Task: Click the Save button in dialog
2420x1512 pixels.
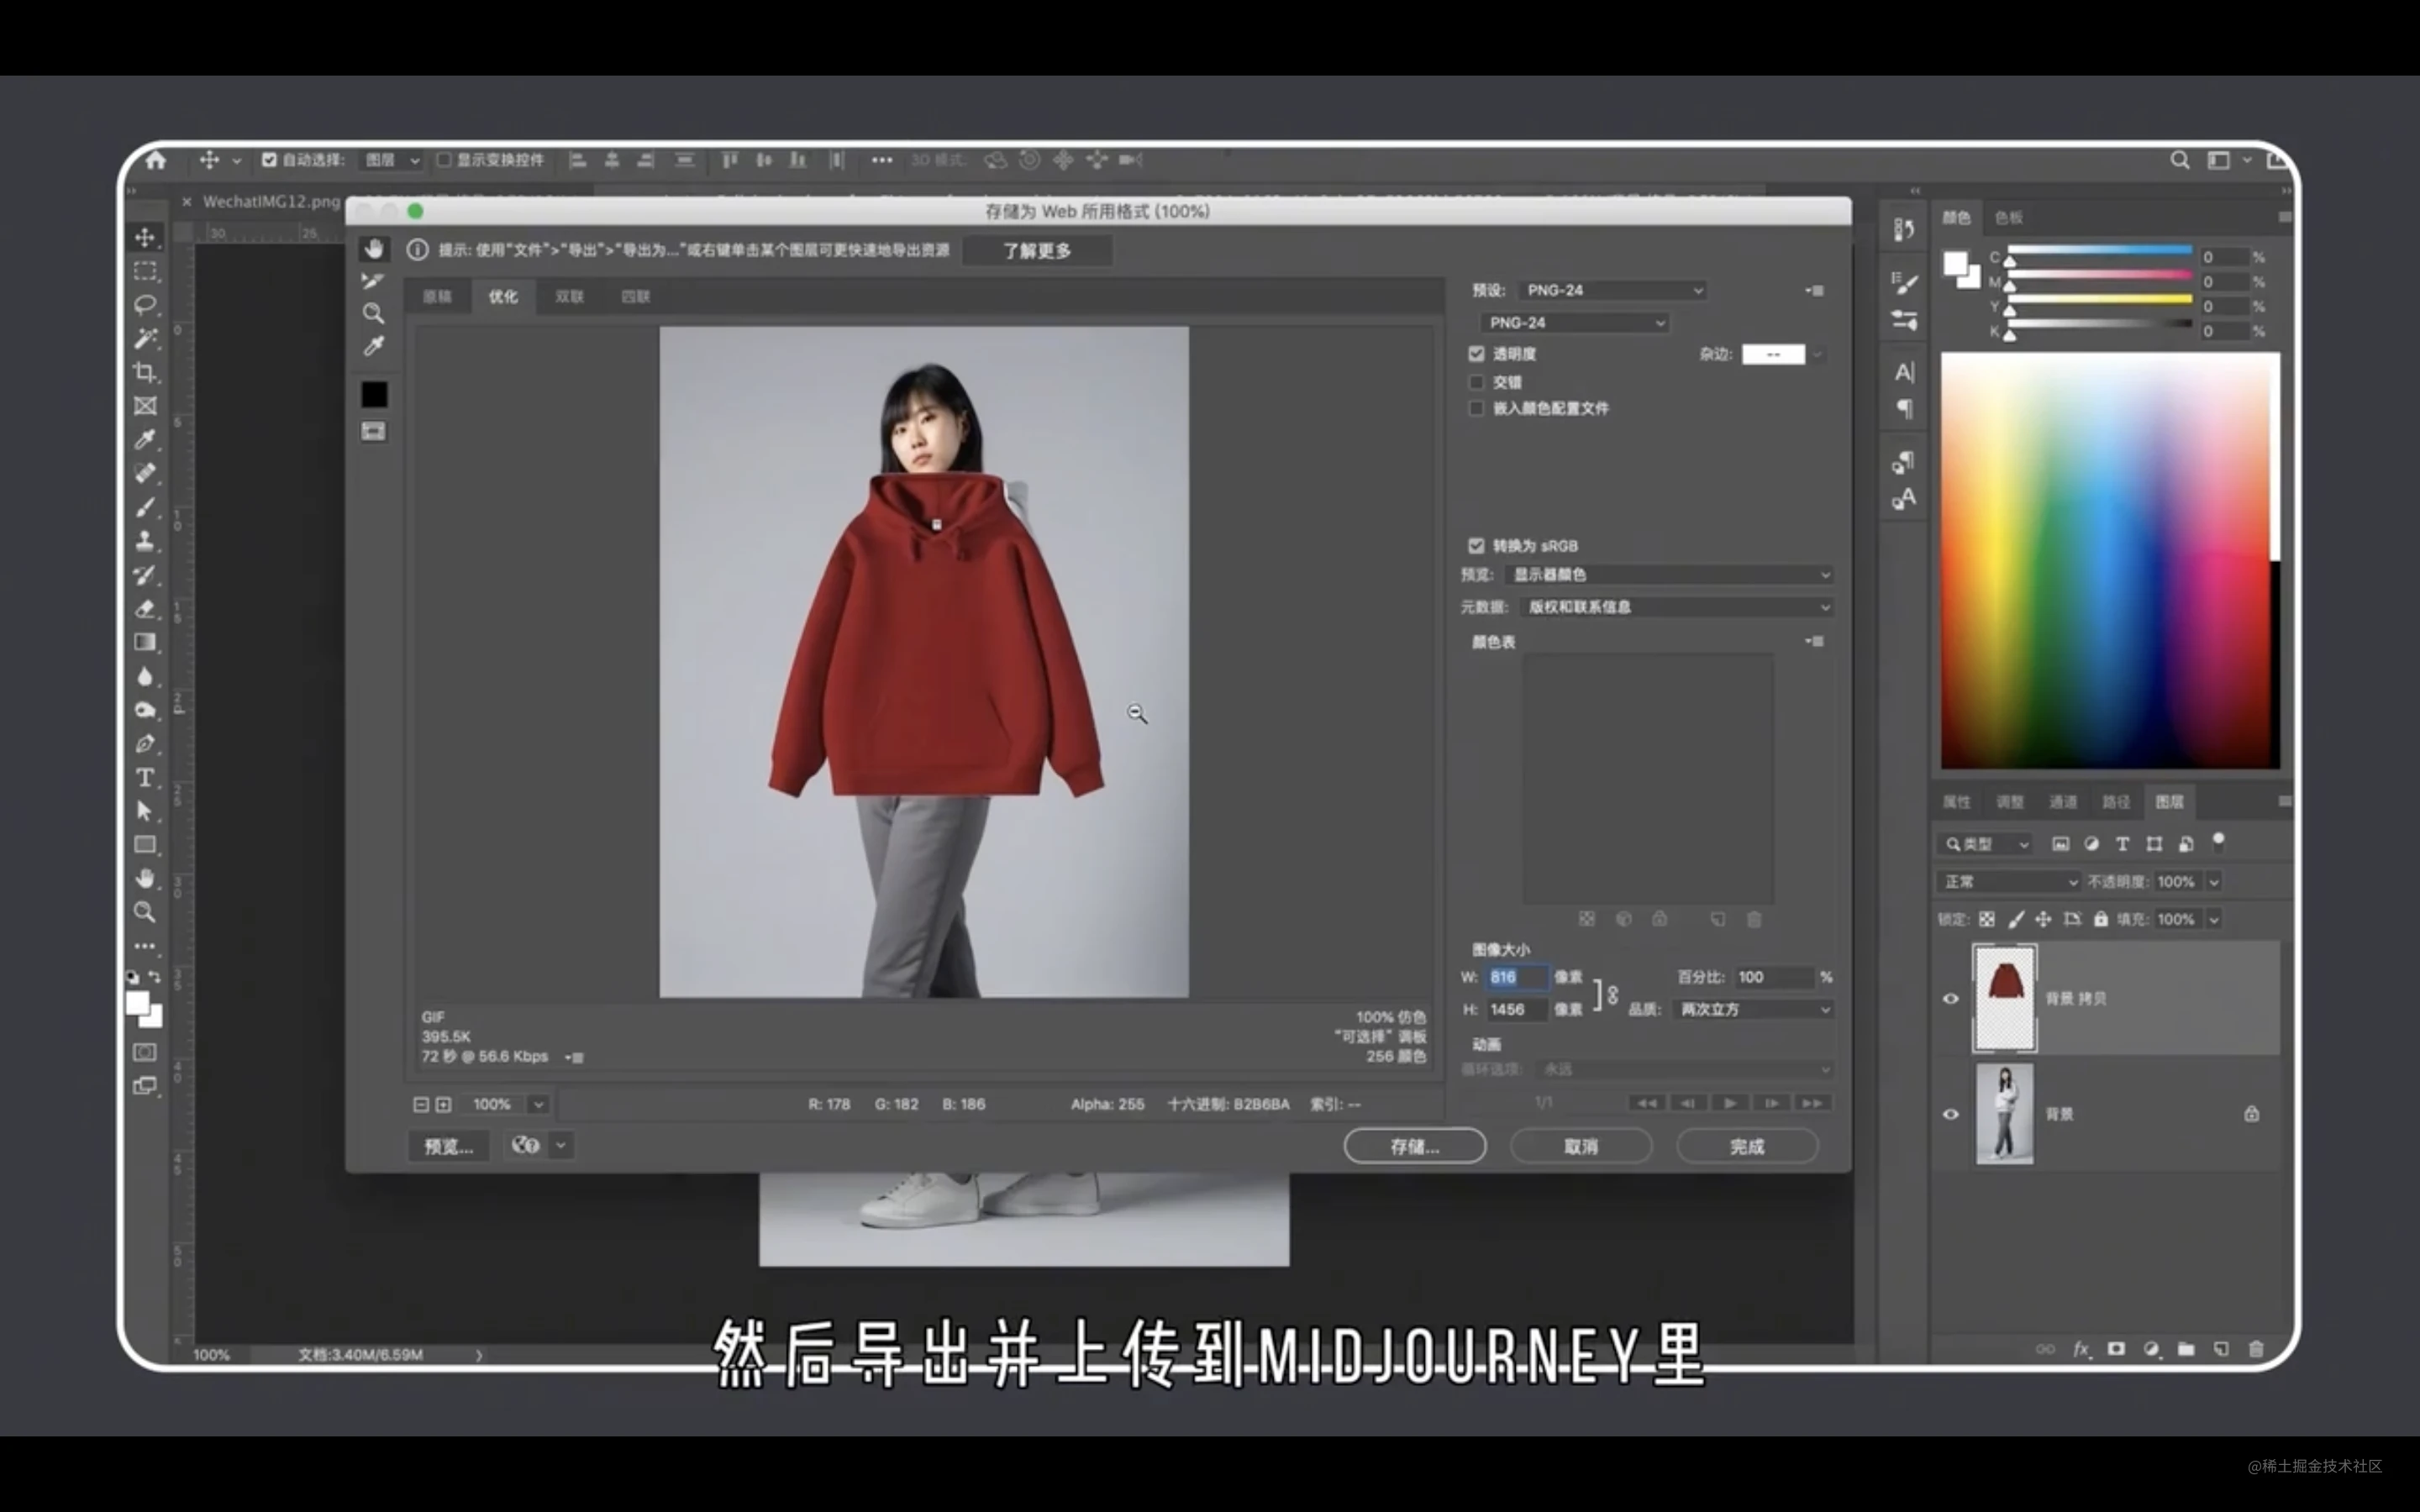Action: pyautogui.click(x=1414, y=1146)
